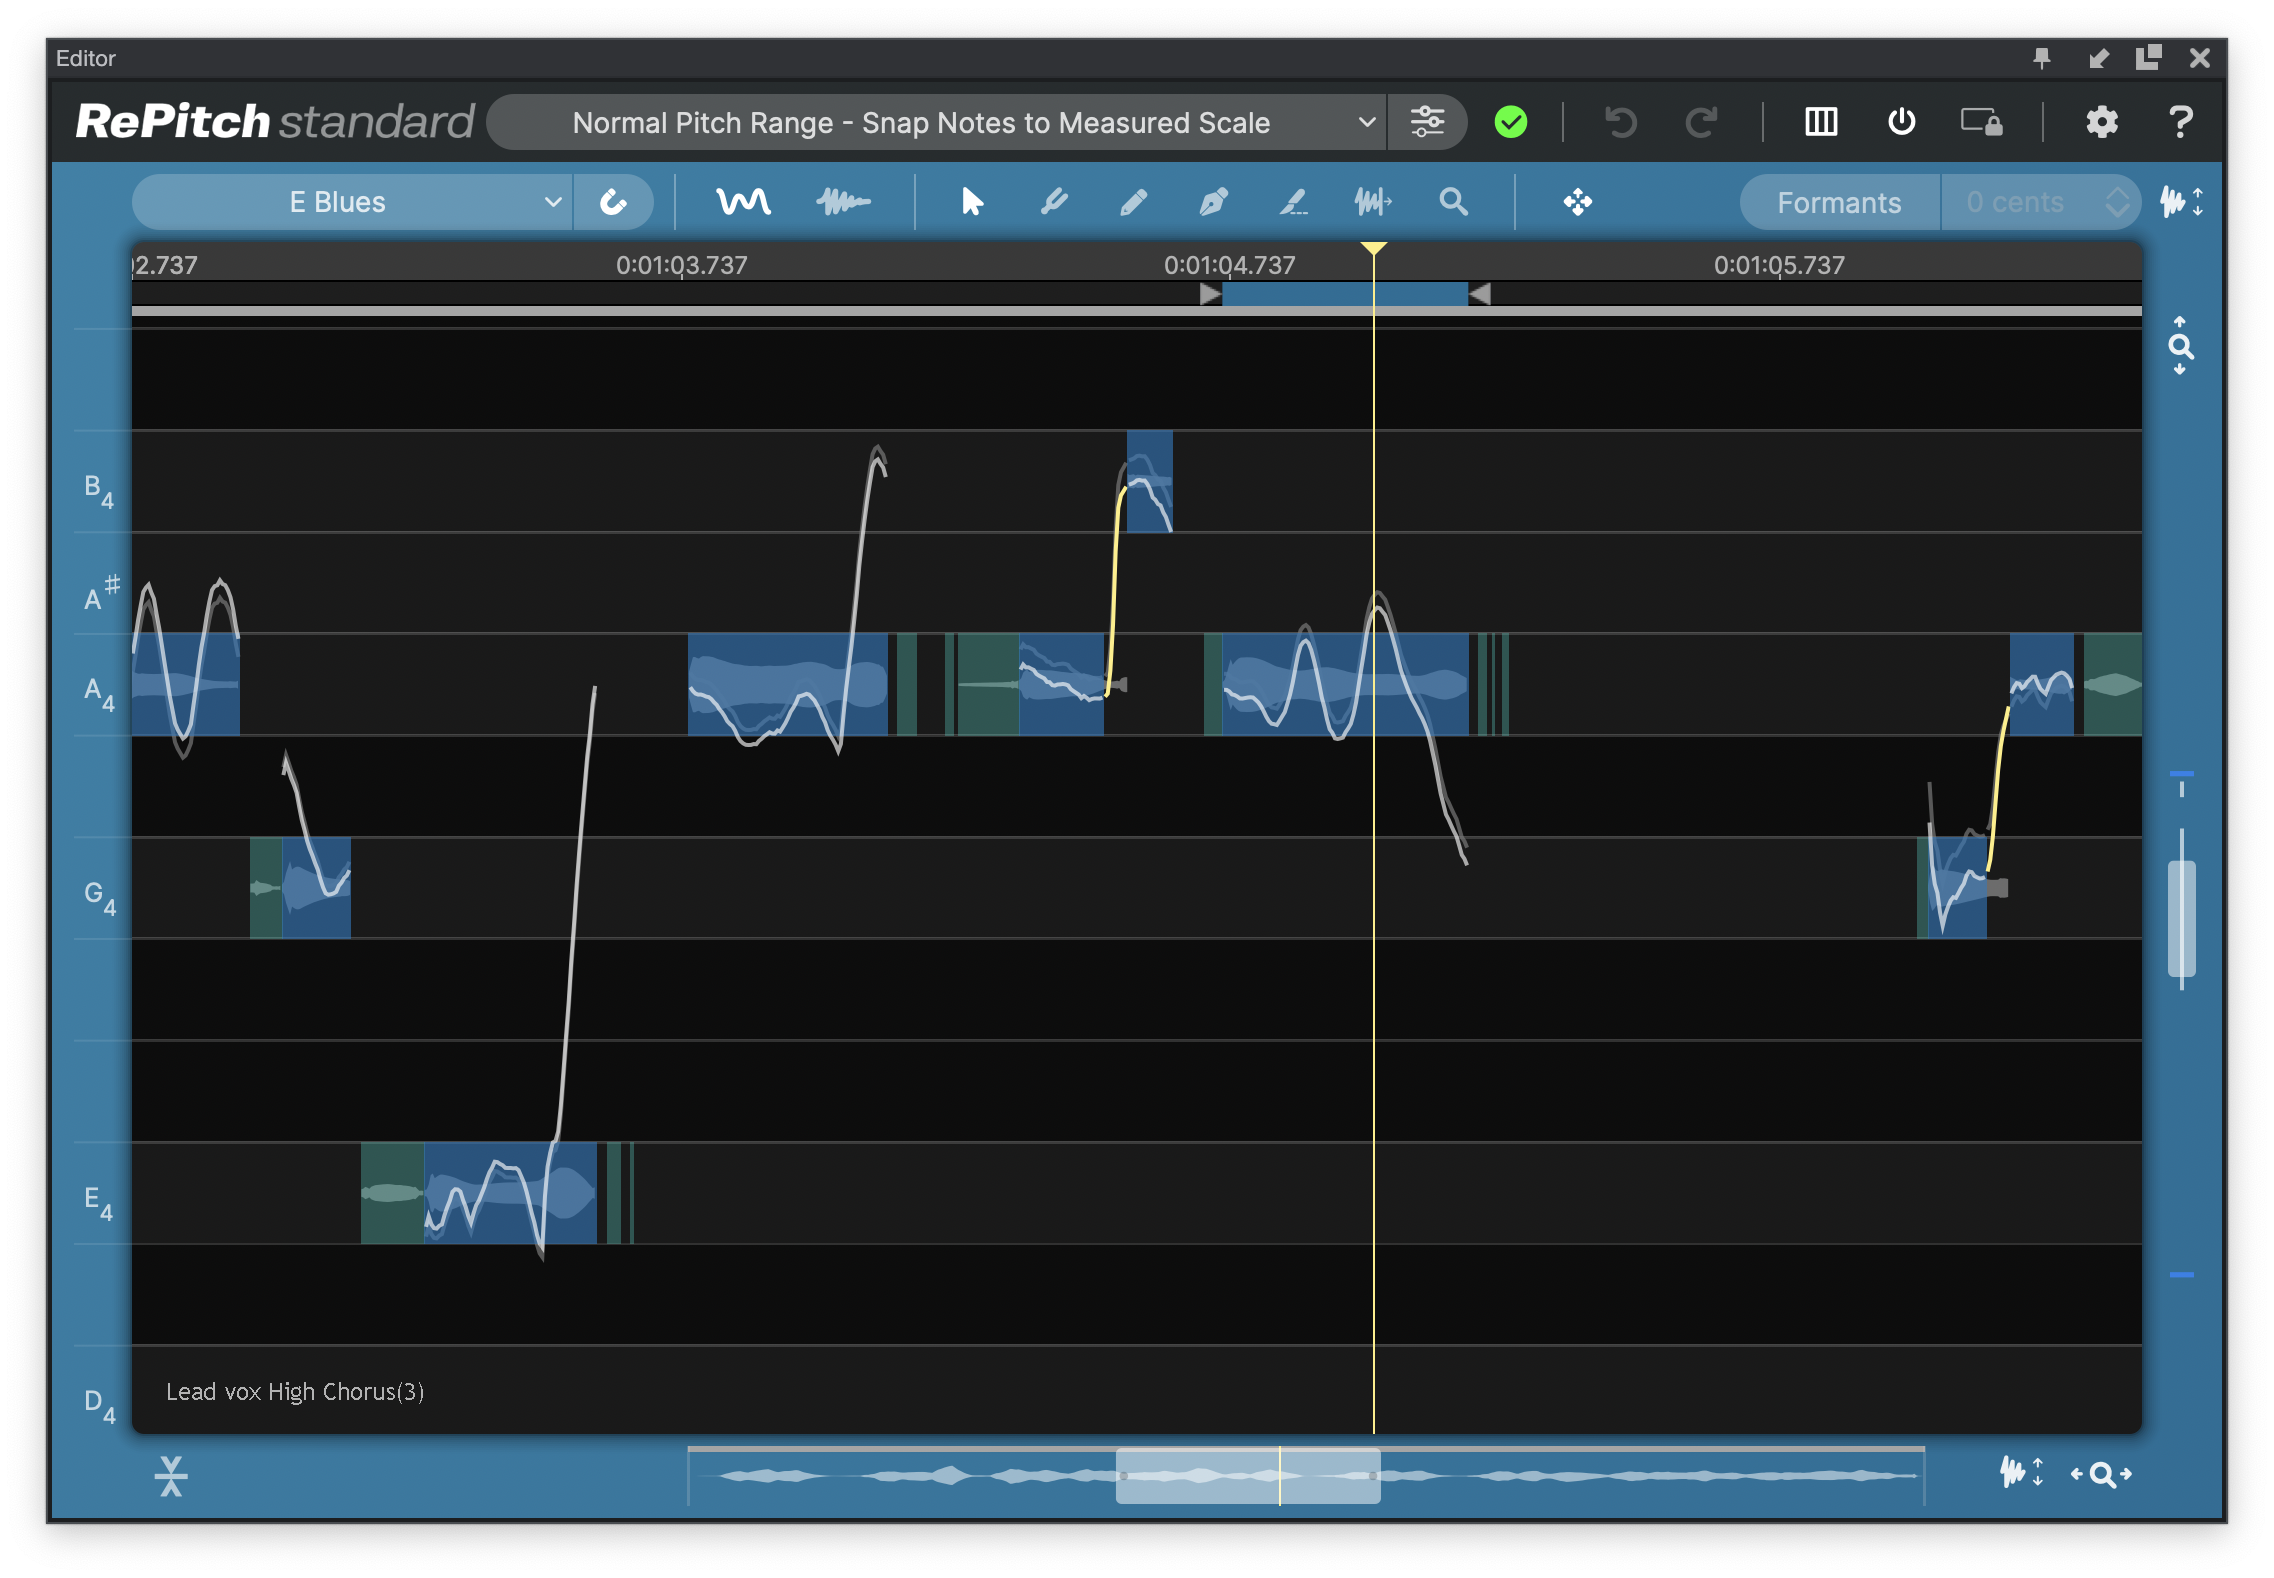This screenshot has width=2274, height=1578.
Task: Adjust the formants cents stepper arrows
Action: click(2116, 202)
